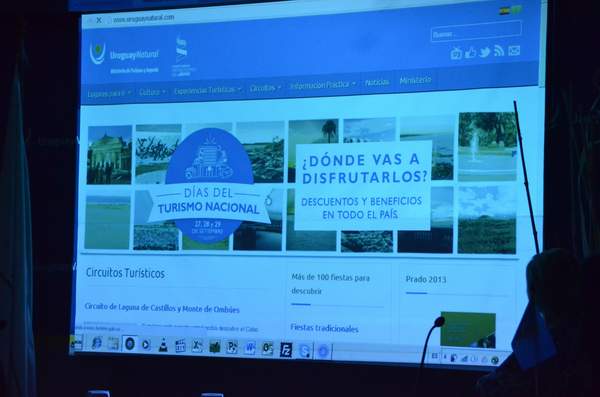Click the green Prado 2013 thumbnail image
This screenshot has height=397, width=600.
468,330
